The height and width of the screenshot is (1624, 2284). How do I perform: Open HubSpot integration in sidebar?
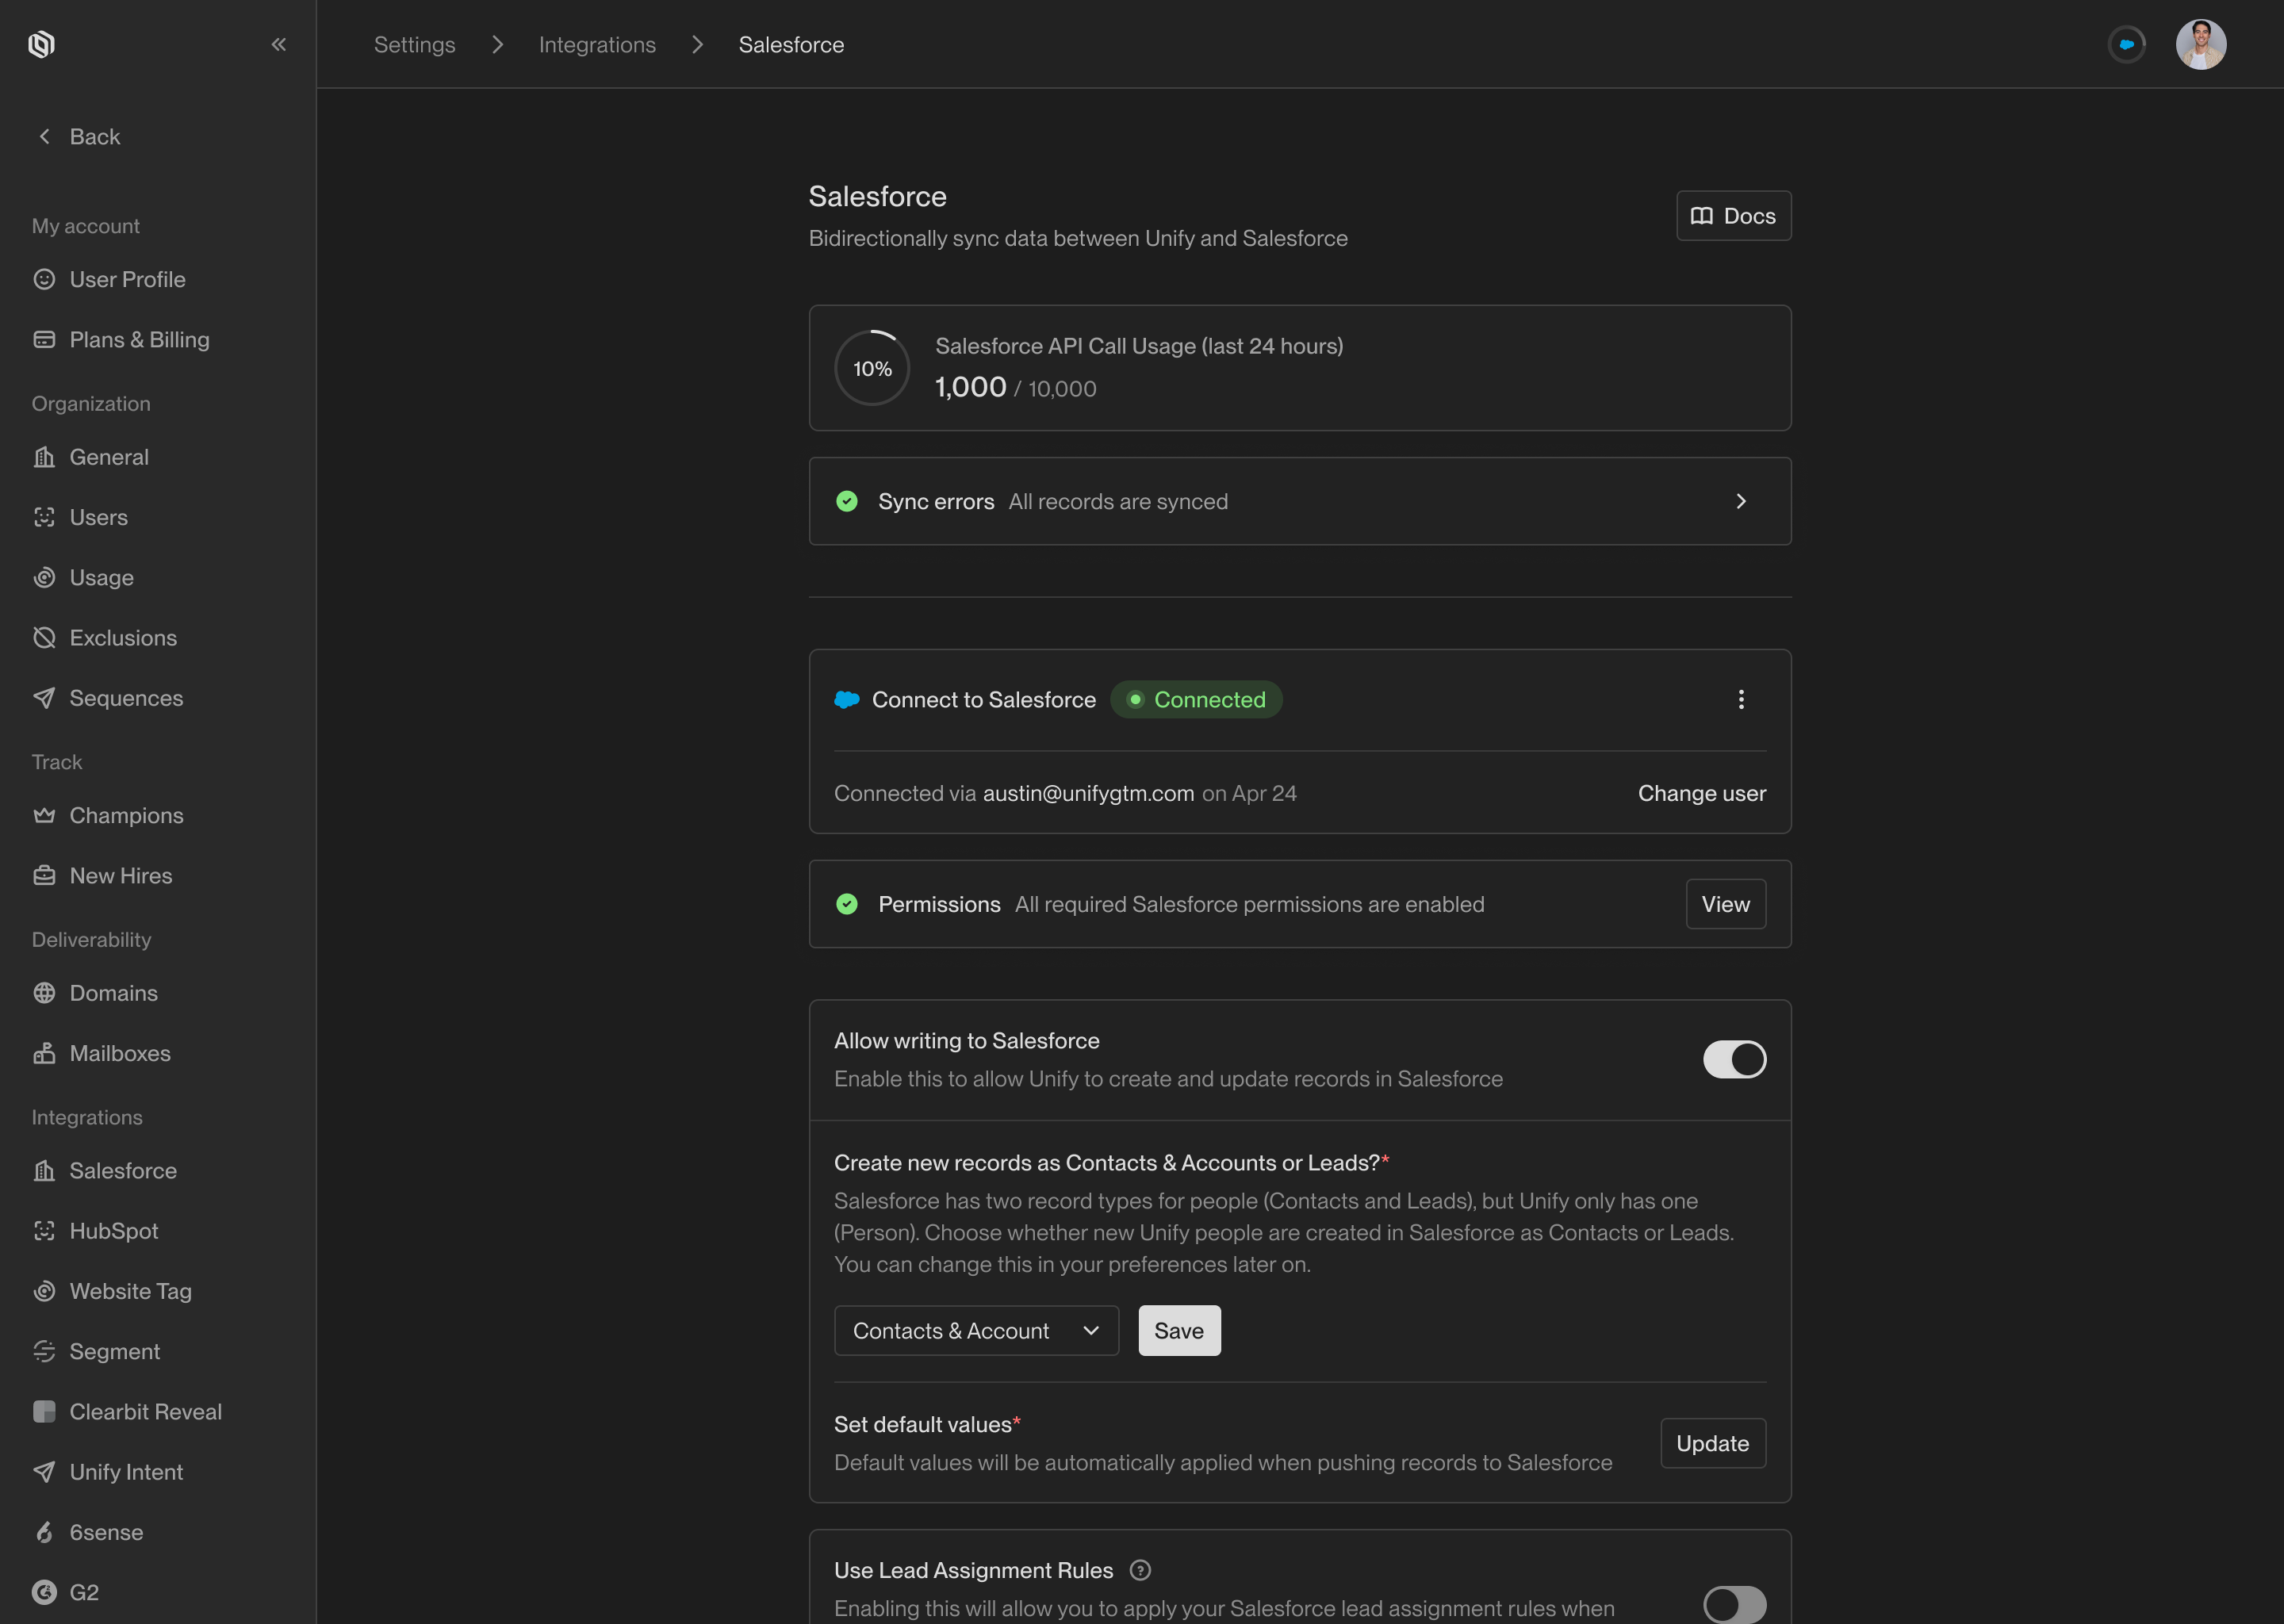click(x=113, y=1231)
